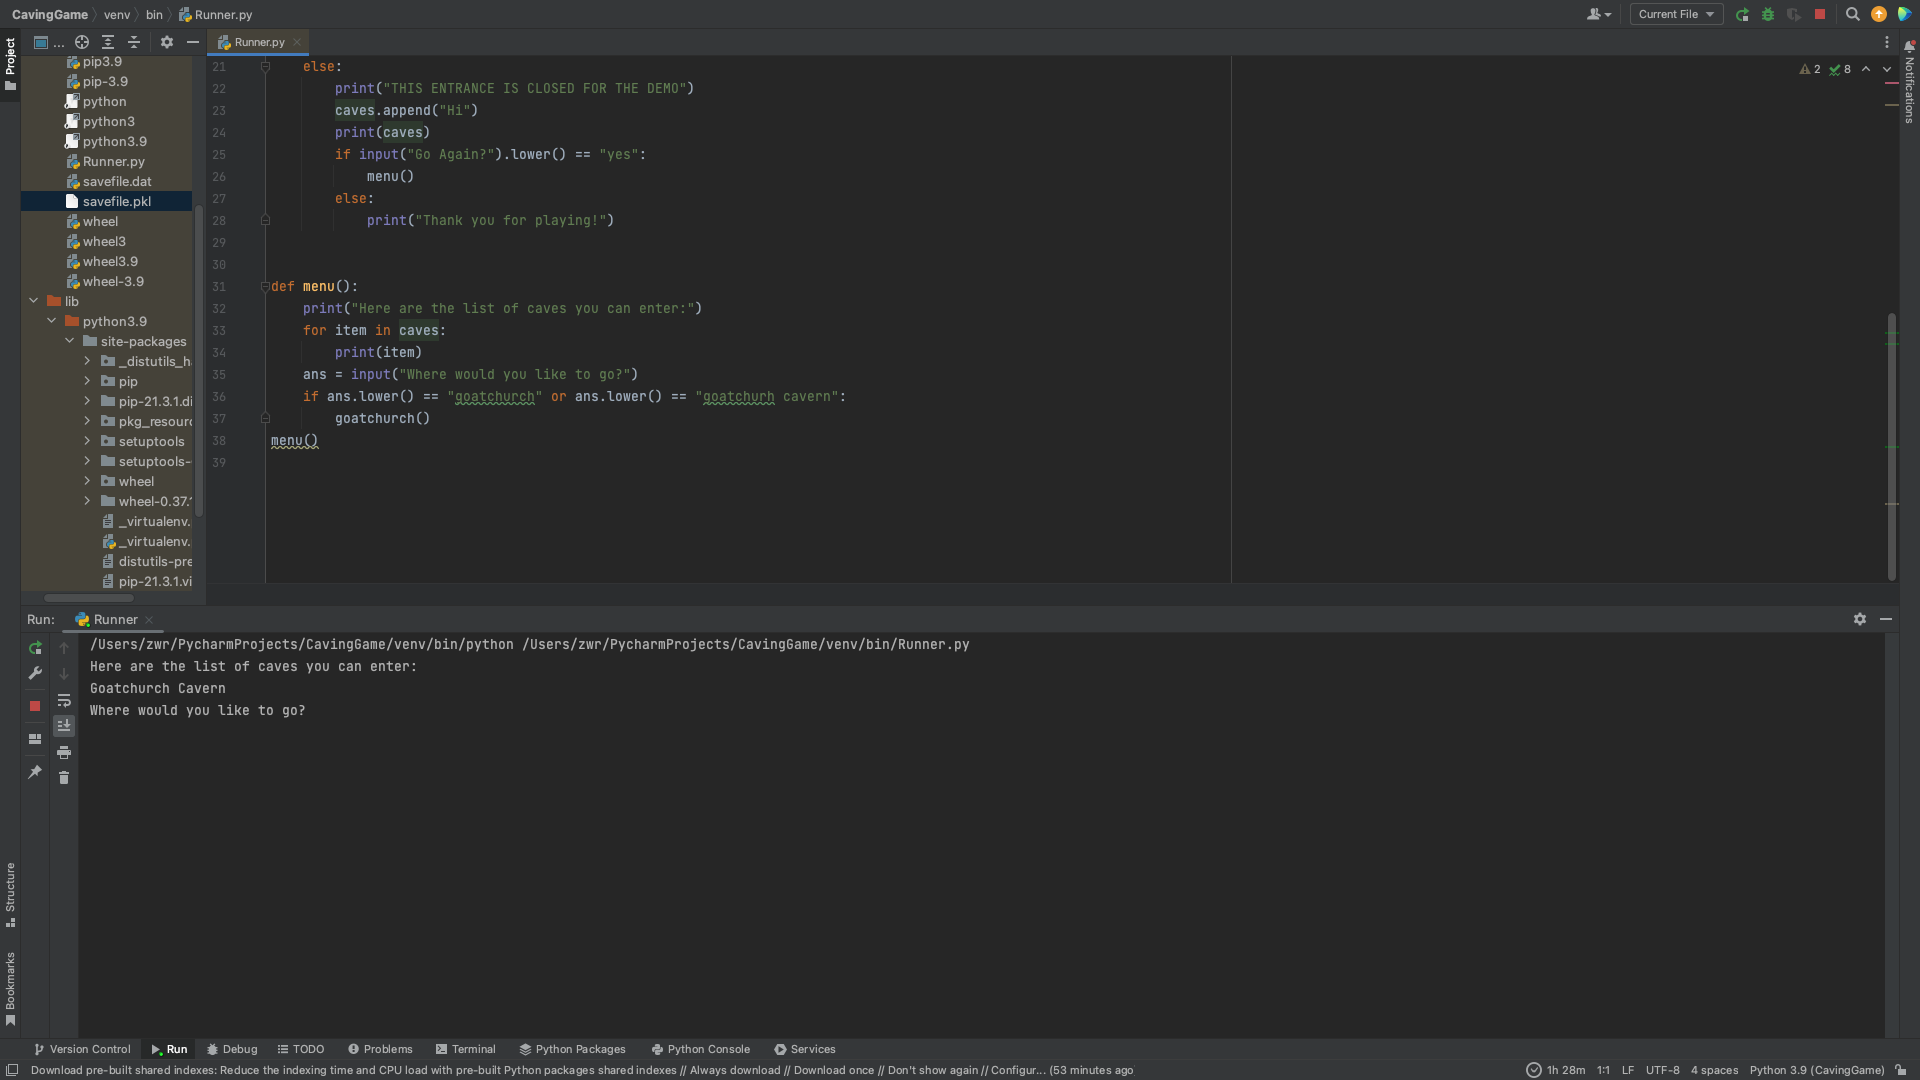Image resolution: width=1920 pixels, height=1080 pixels.
Task: Select savefile.dat in project tree
Action: [117, 181]
